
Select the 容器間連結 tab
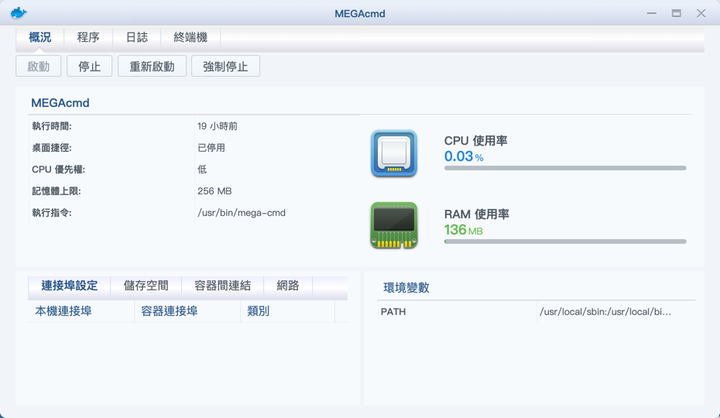tap(223, 286)
